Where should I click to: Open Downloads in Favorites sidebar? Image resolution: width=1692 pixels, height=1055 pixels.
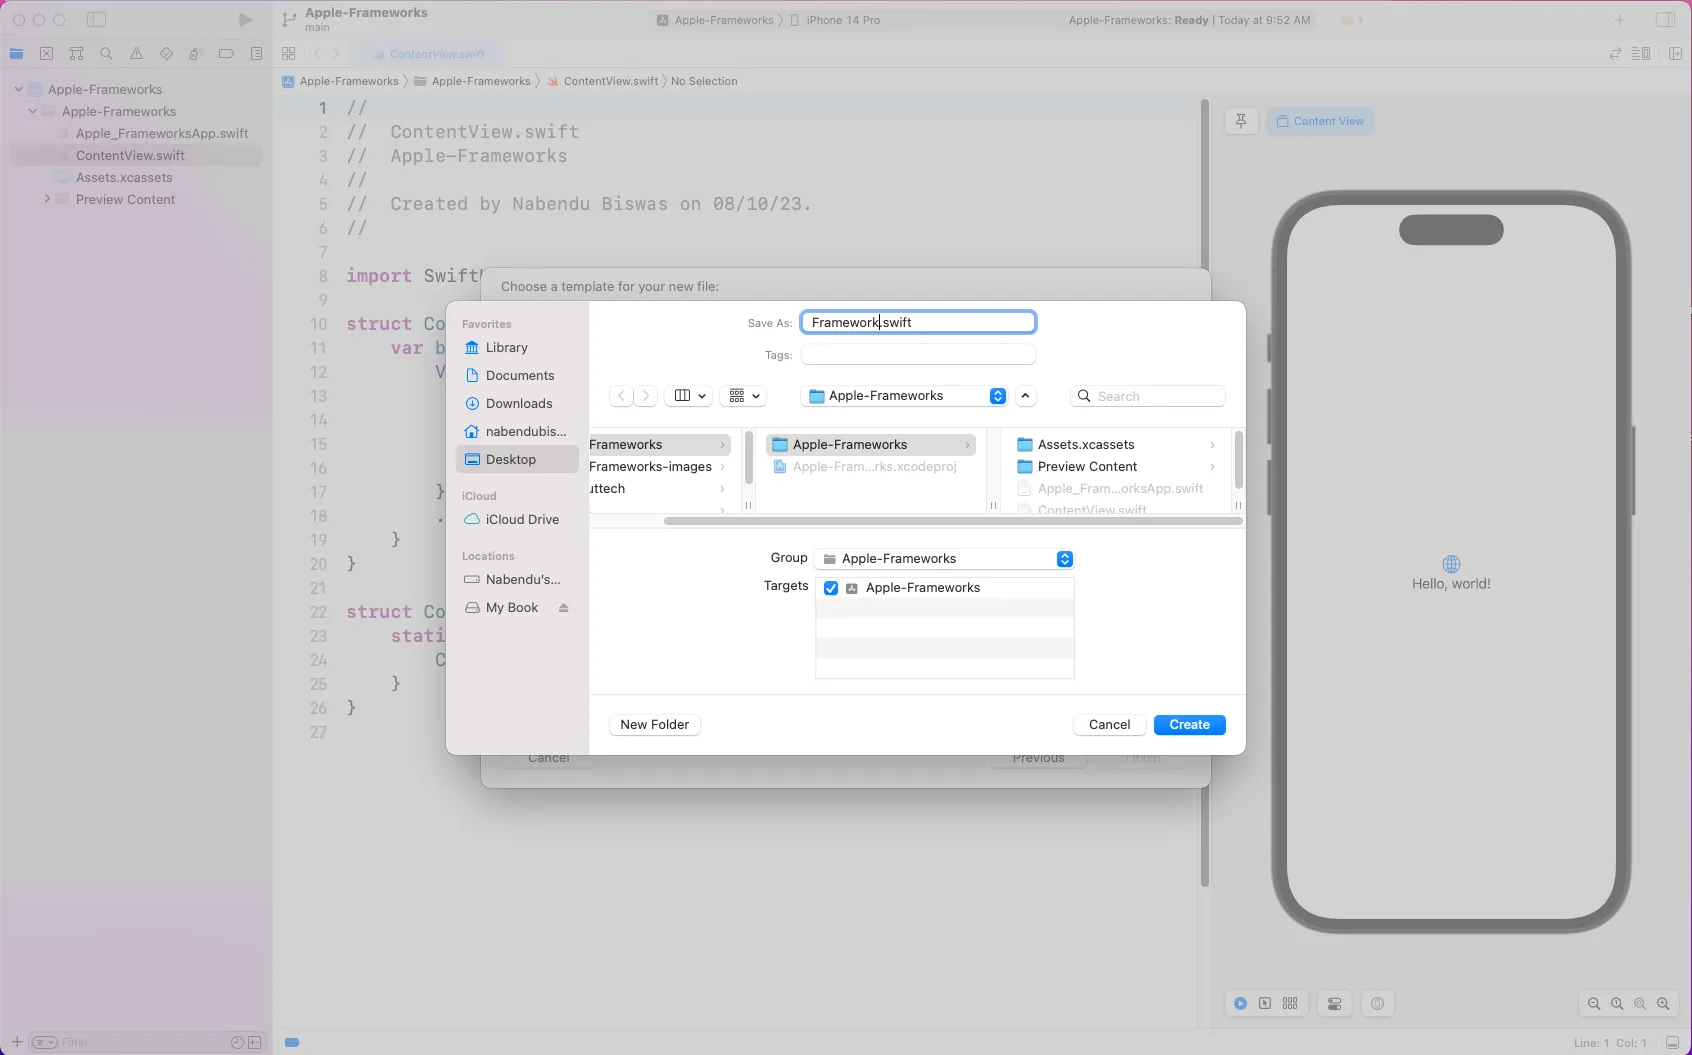[x=517, y=403]
